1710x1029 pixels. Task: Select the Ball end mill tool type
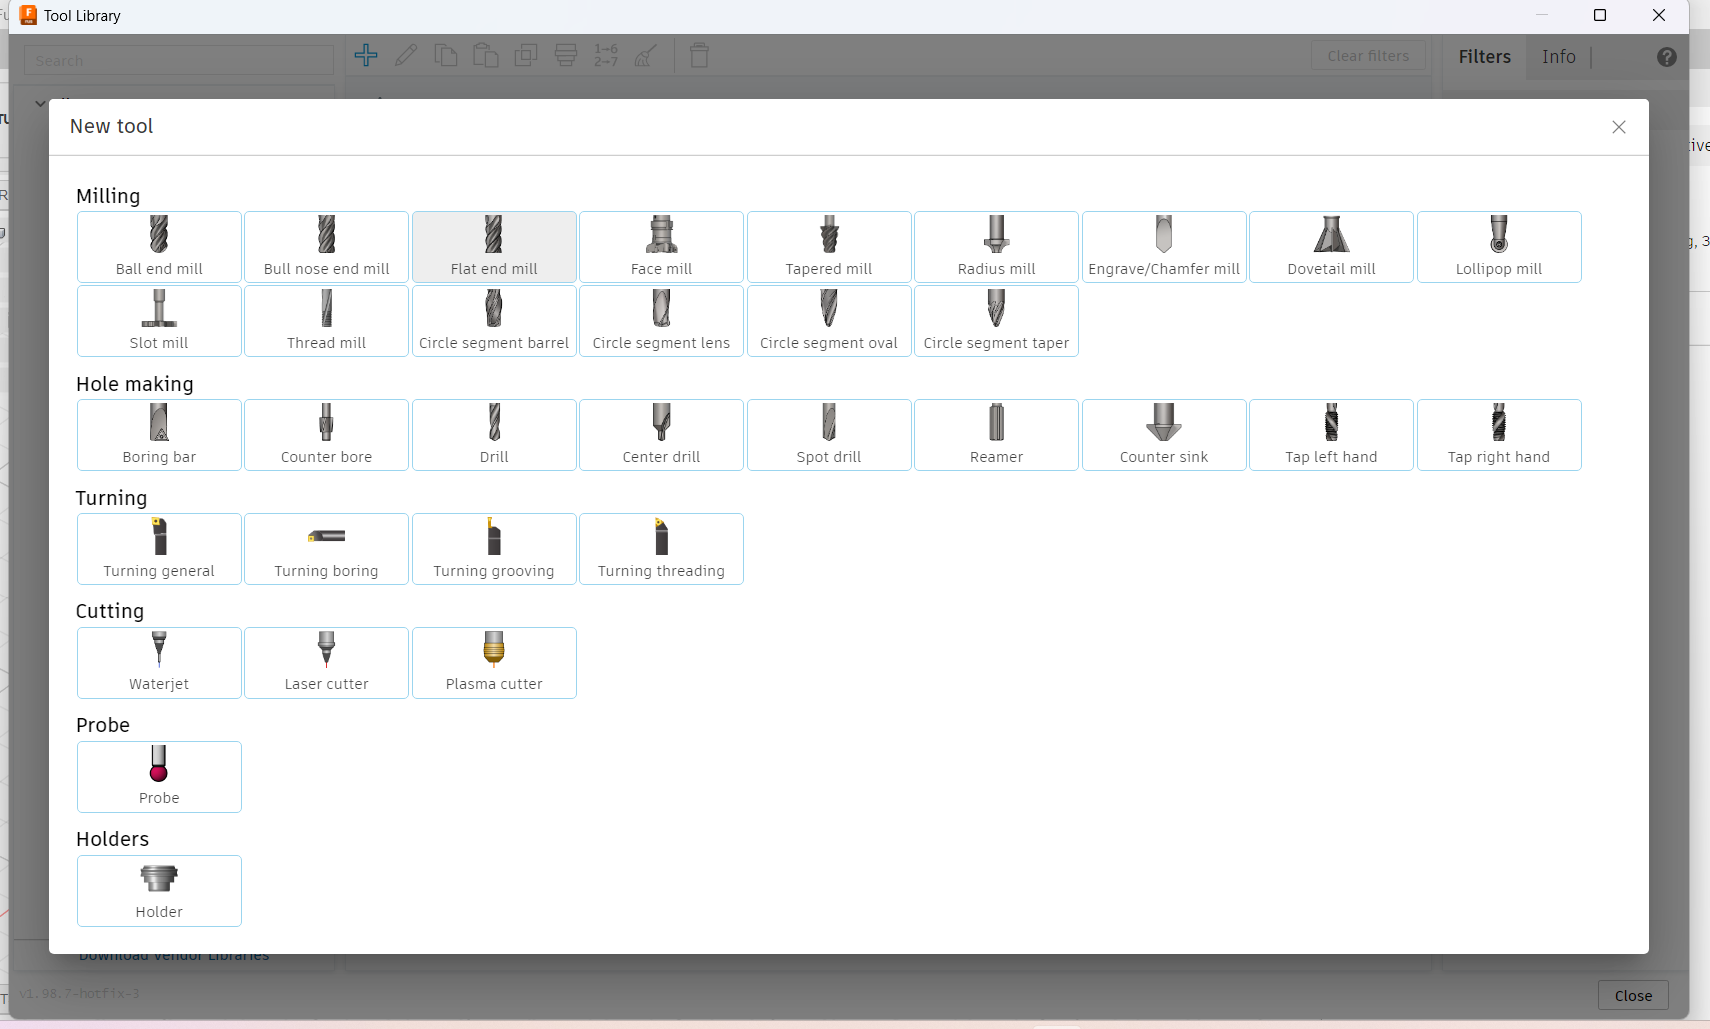159,247
